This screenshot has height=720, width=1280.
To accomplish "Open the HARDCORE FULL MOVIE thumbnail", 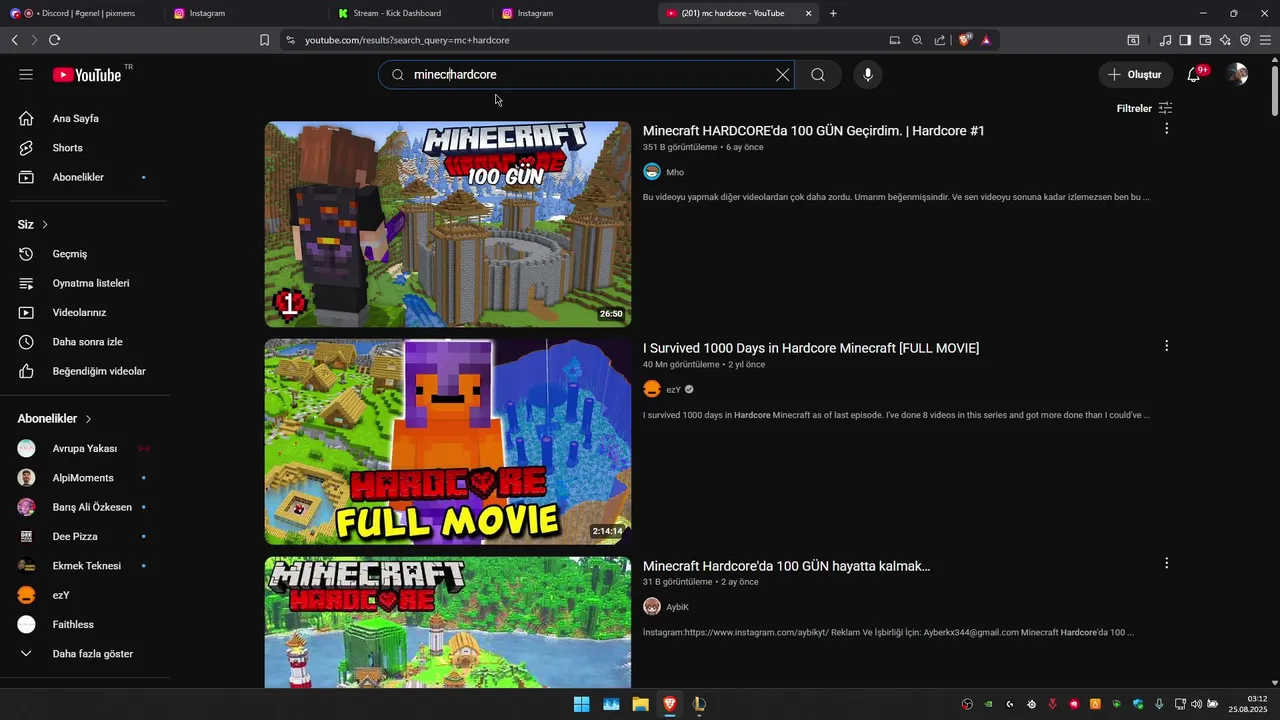I will (x=448, y=441).
